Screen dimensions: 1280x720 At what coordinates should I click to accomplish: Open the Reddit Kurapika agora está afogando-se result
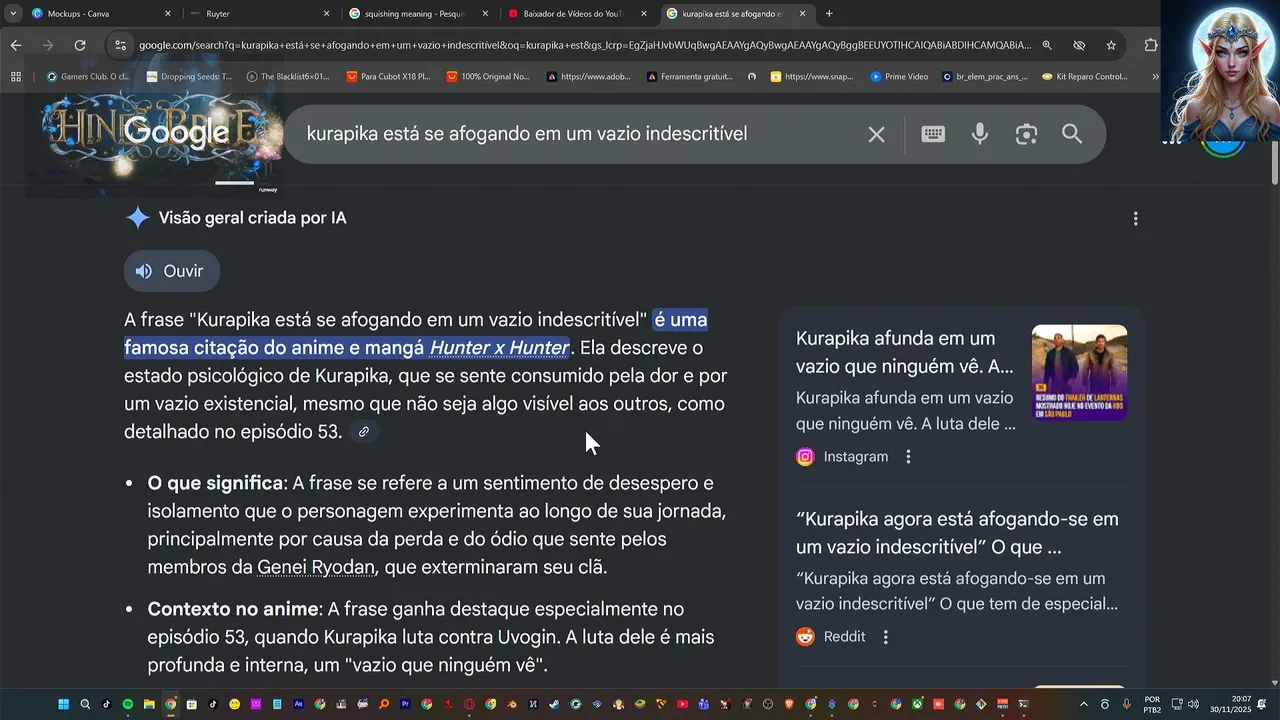[x=957, y=533]
